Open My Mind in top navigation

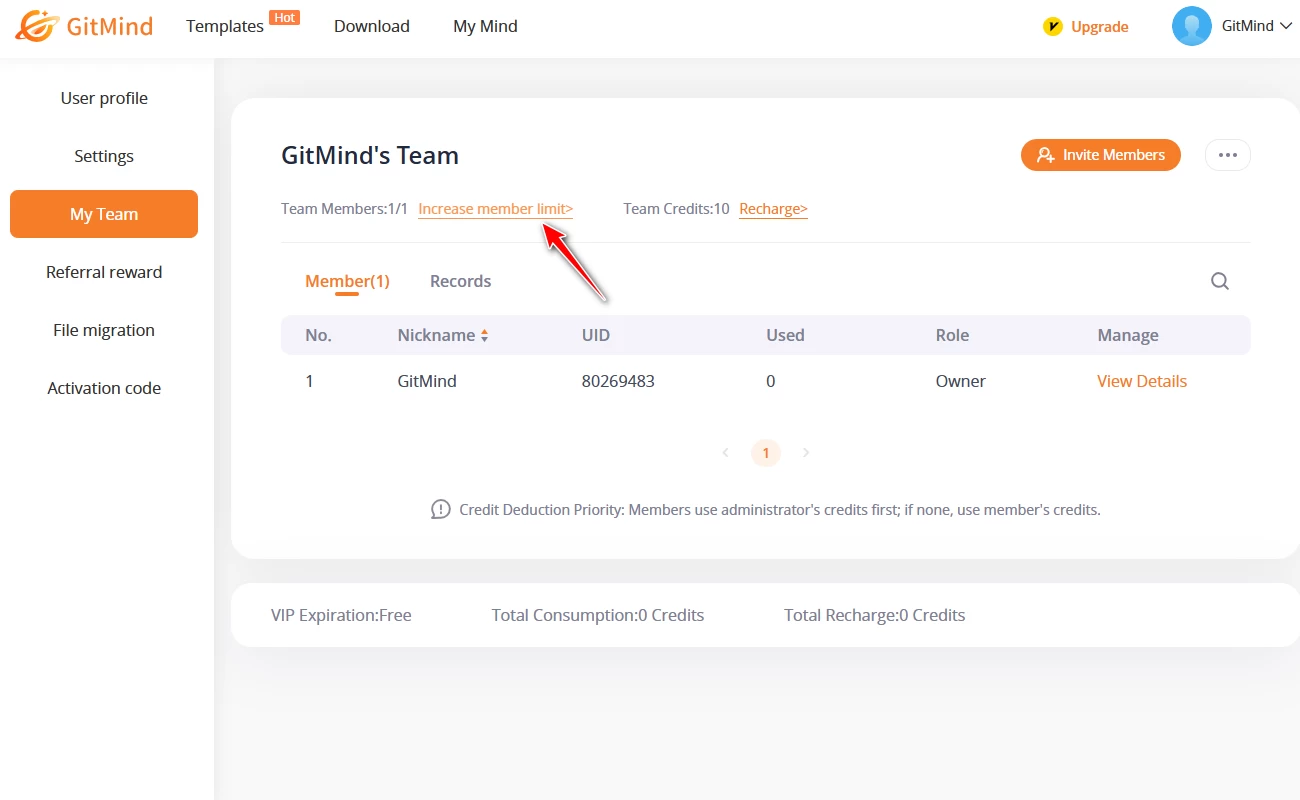pyautogui.click(x=485, y=26)
